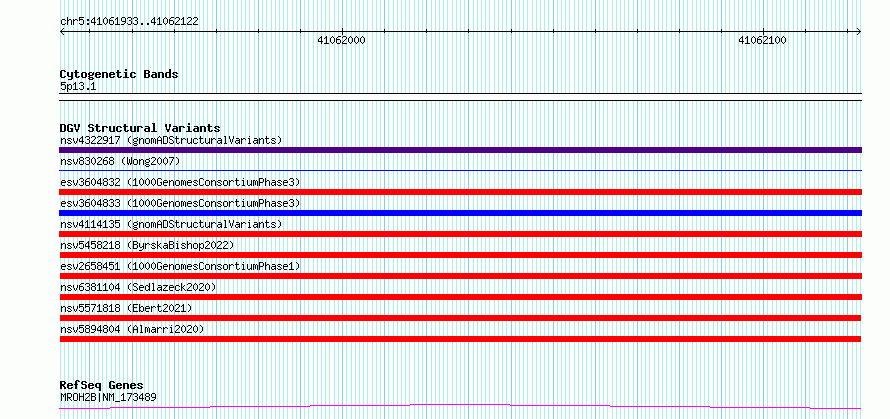Viewport: 890px width, 419px height.
Task: Open the nsv830268 (Wong2007) label
Action: click(120, 161)
